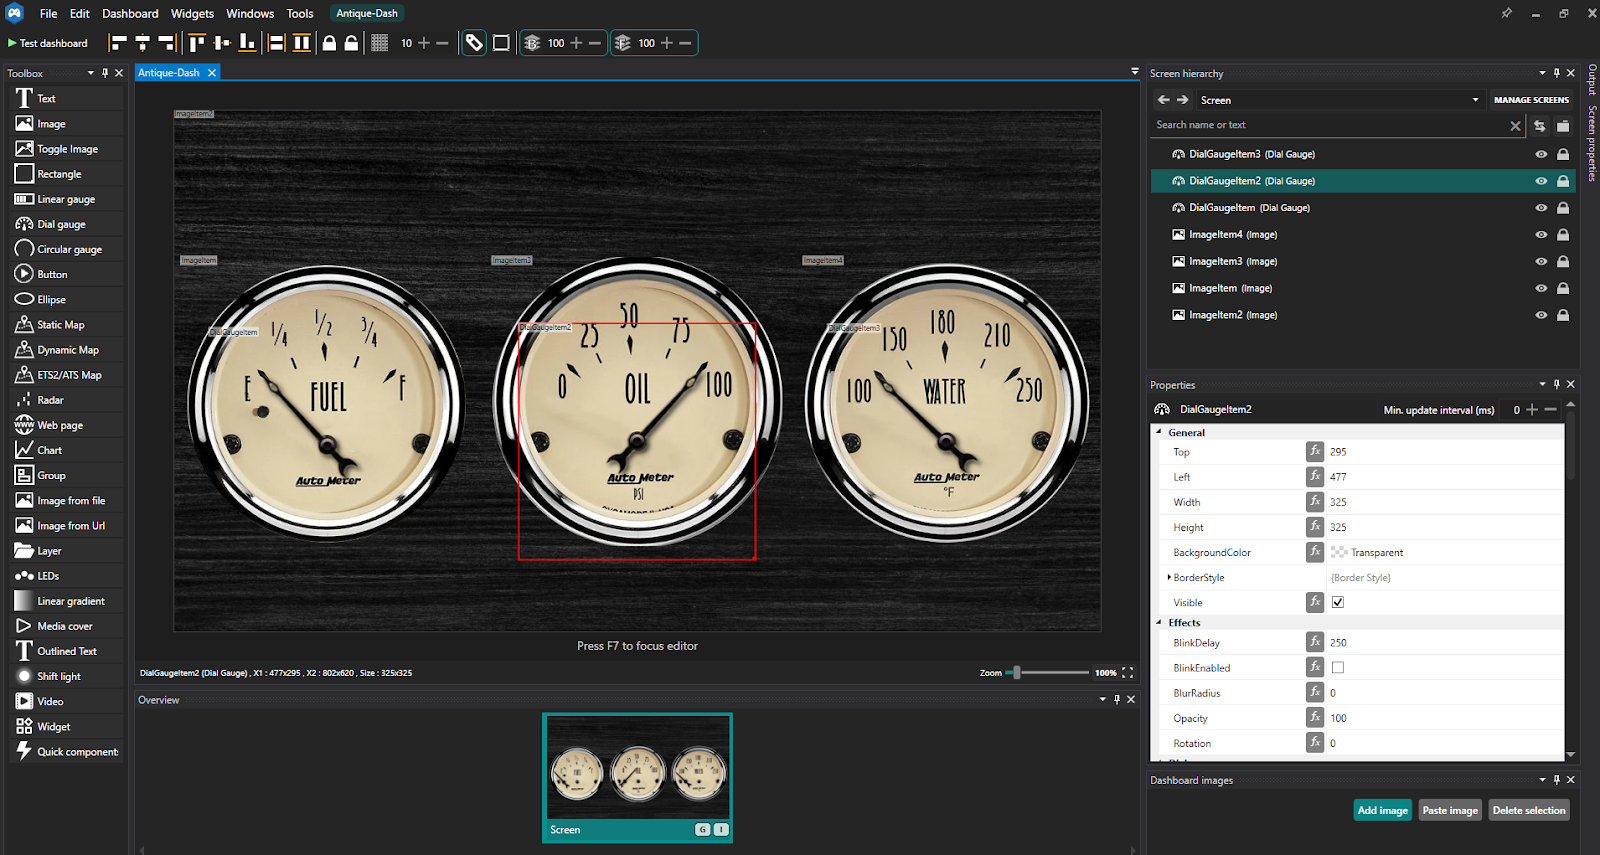The width and height of the screenshot is (1600, 855).
Task: Select the Circular gauge widget
Action: (x=67, y=249)
